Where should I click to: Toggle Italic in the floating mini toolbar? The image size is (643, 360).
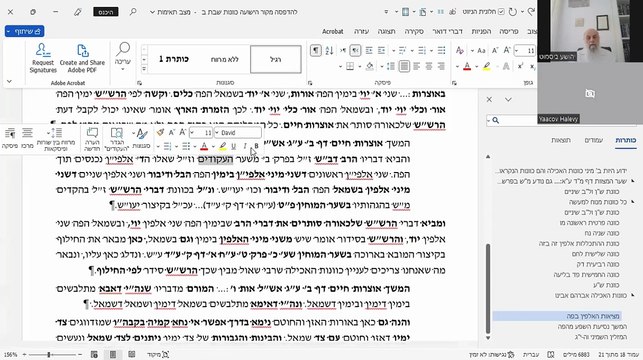click(x=245, y=146)
